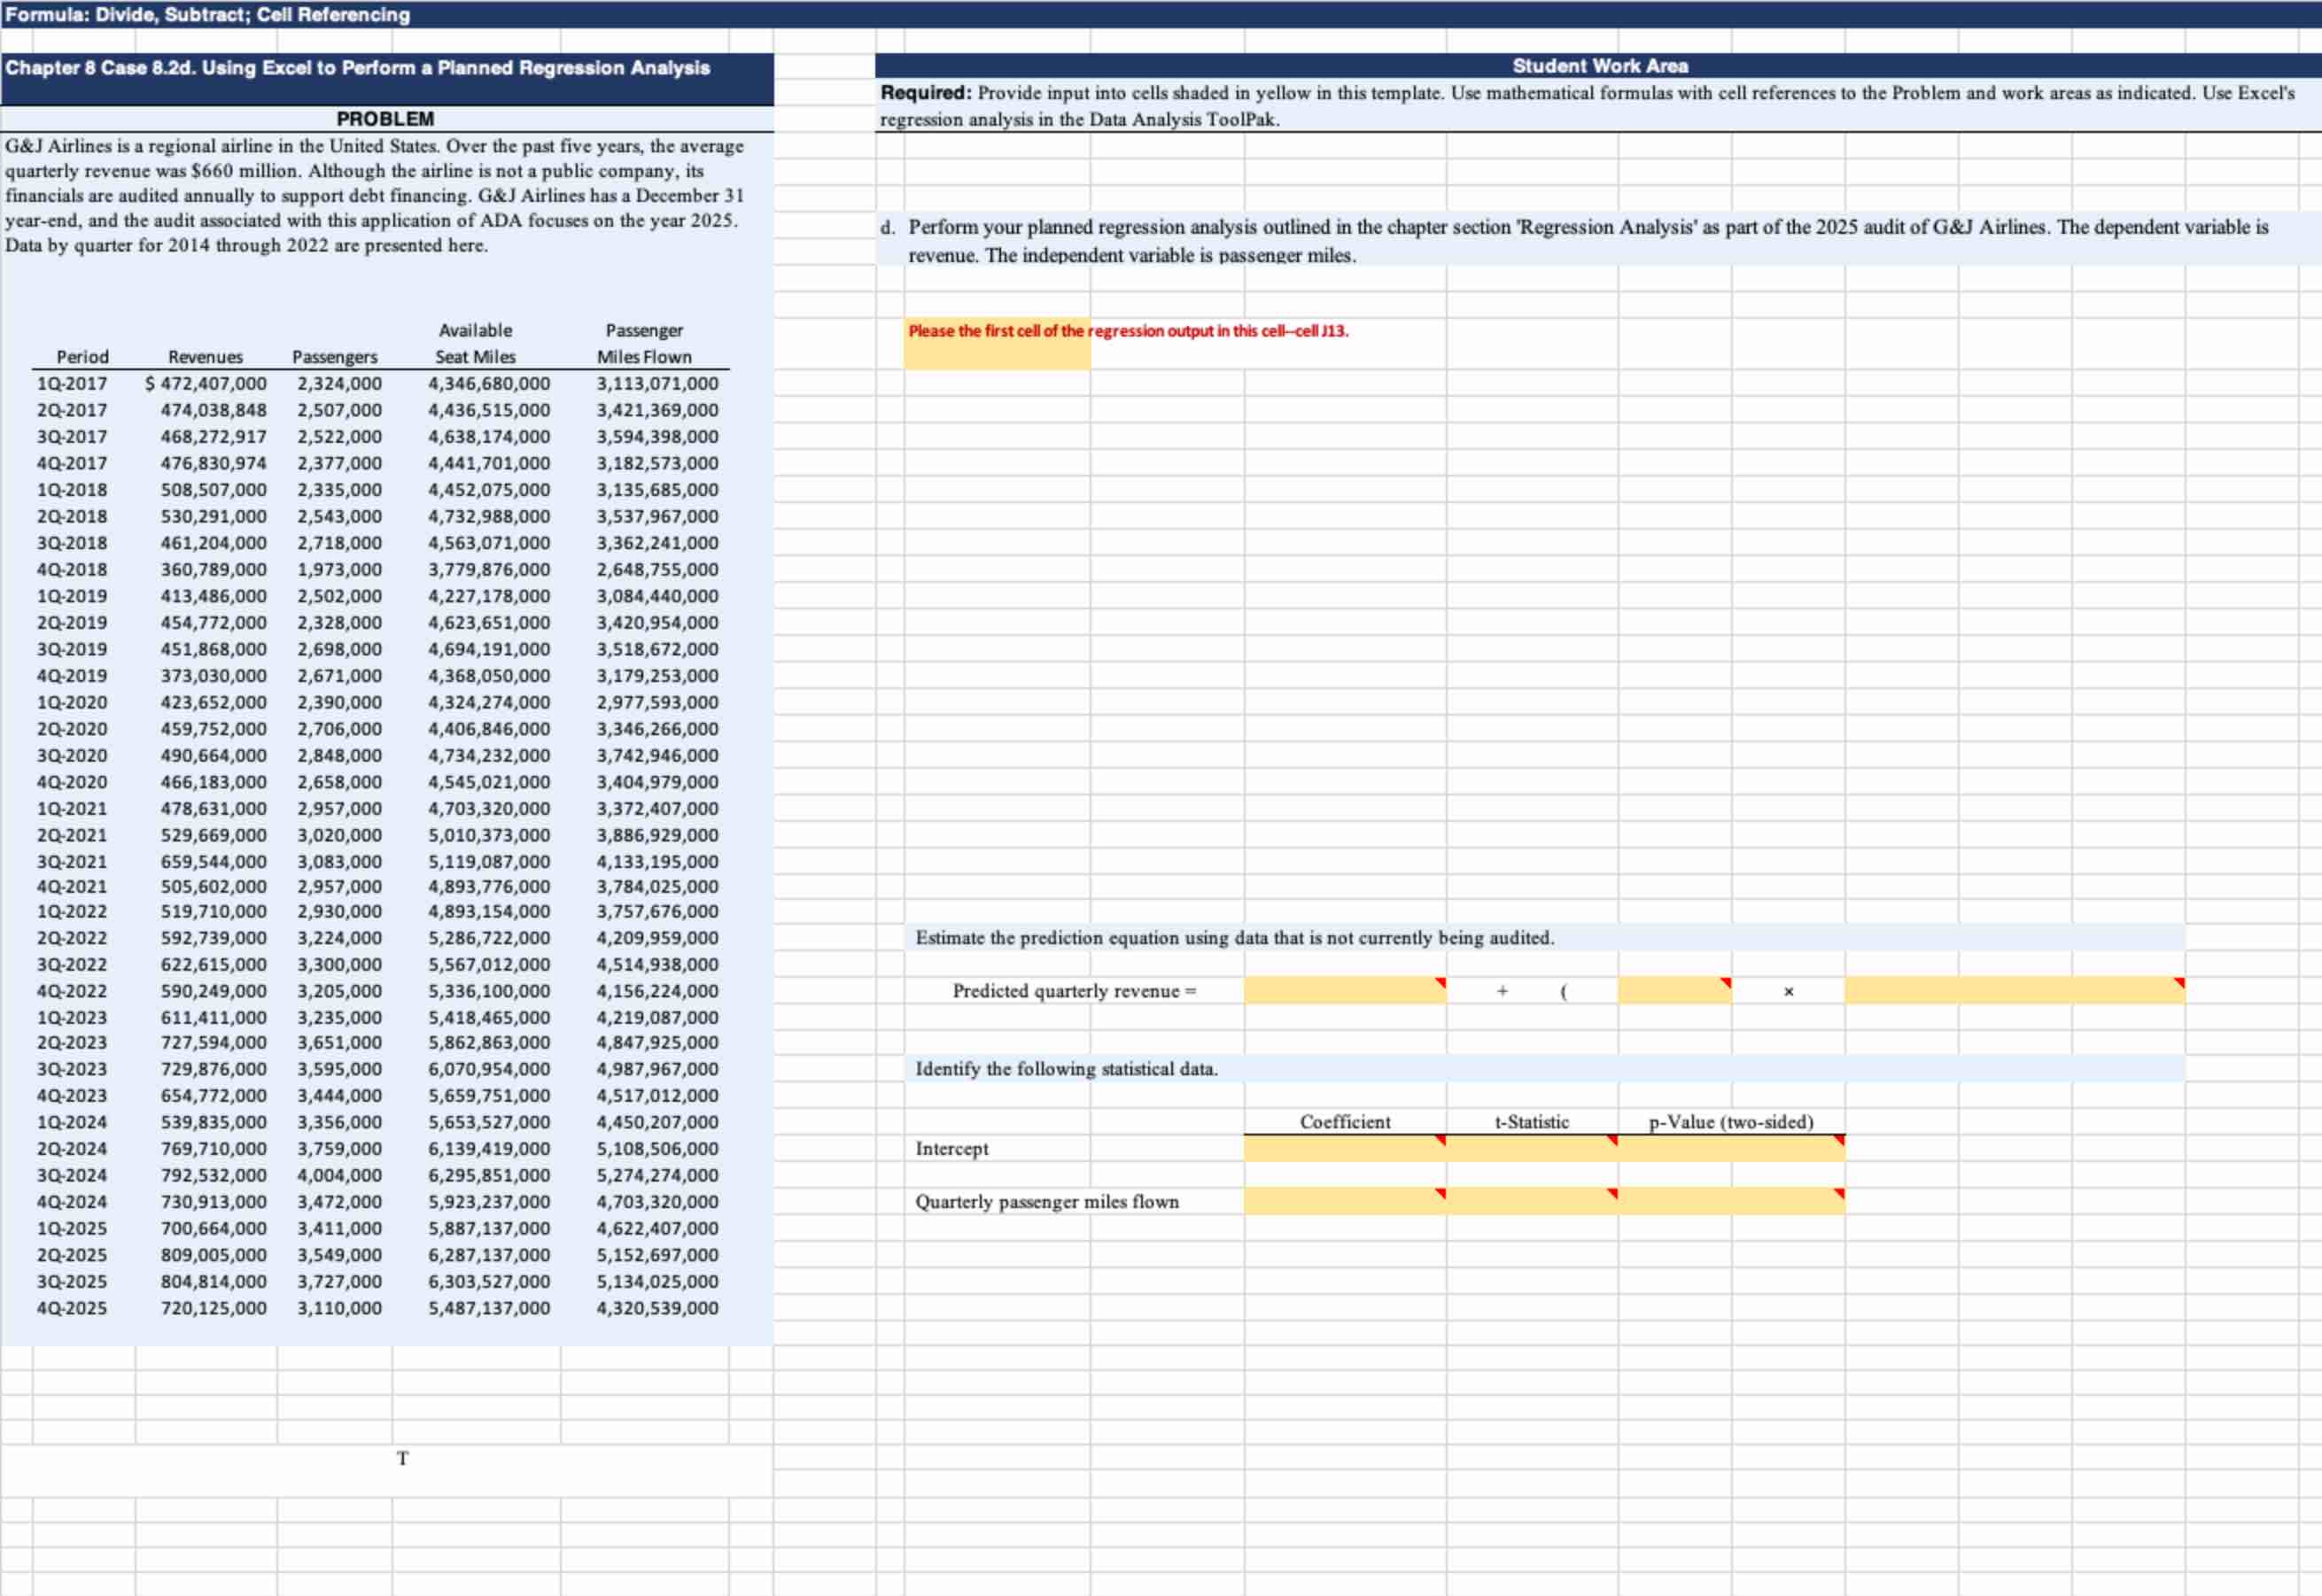Select revenue cell '360,789,000'

[x=214, y=569]
